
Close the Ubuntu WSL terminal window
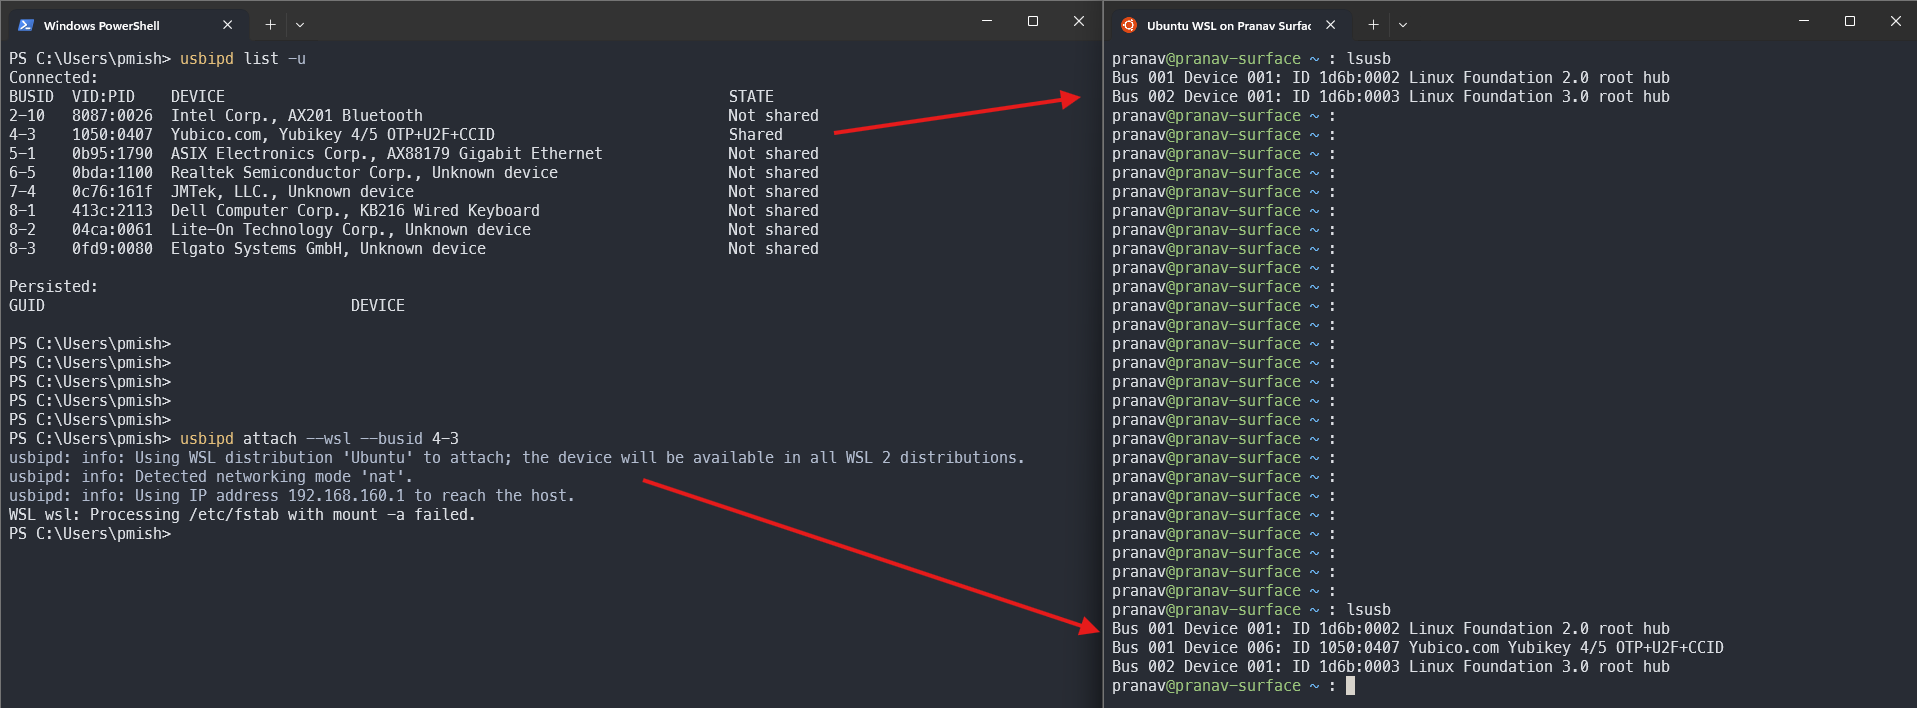point(1895,21)
